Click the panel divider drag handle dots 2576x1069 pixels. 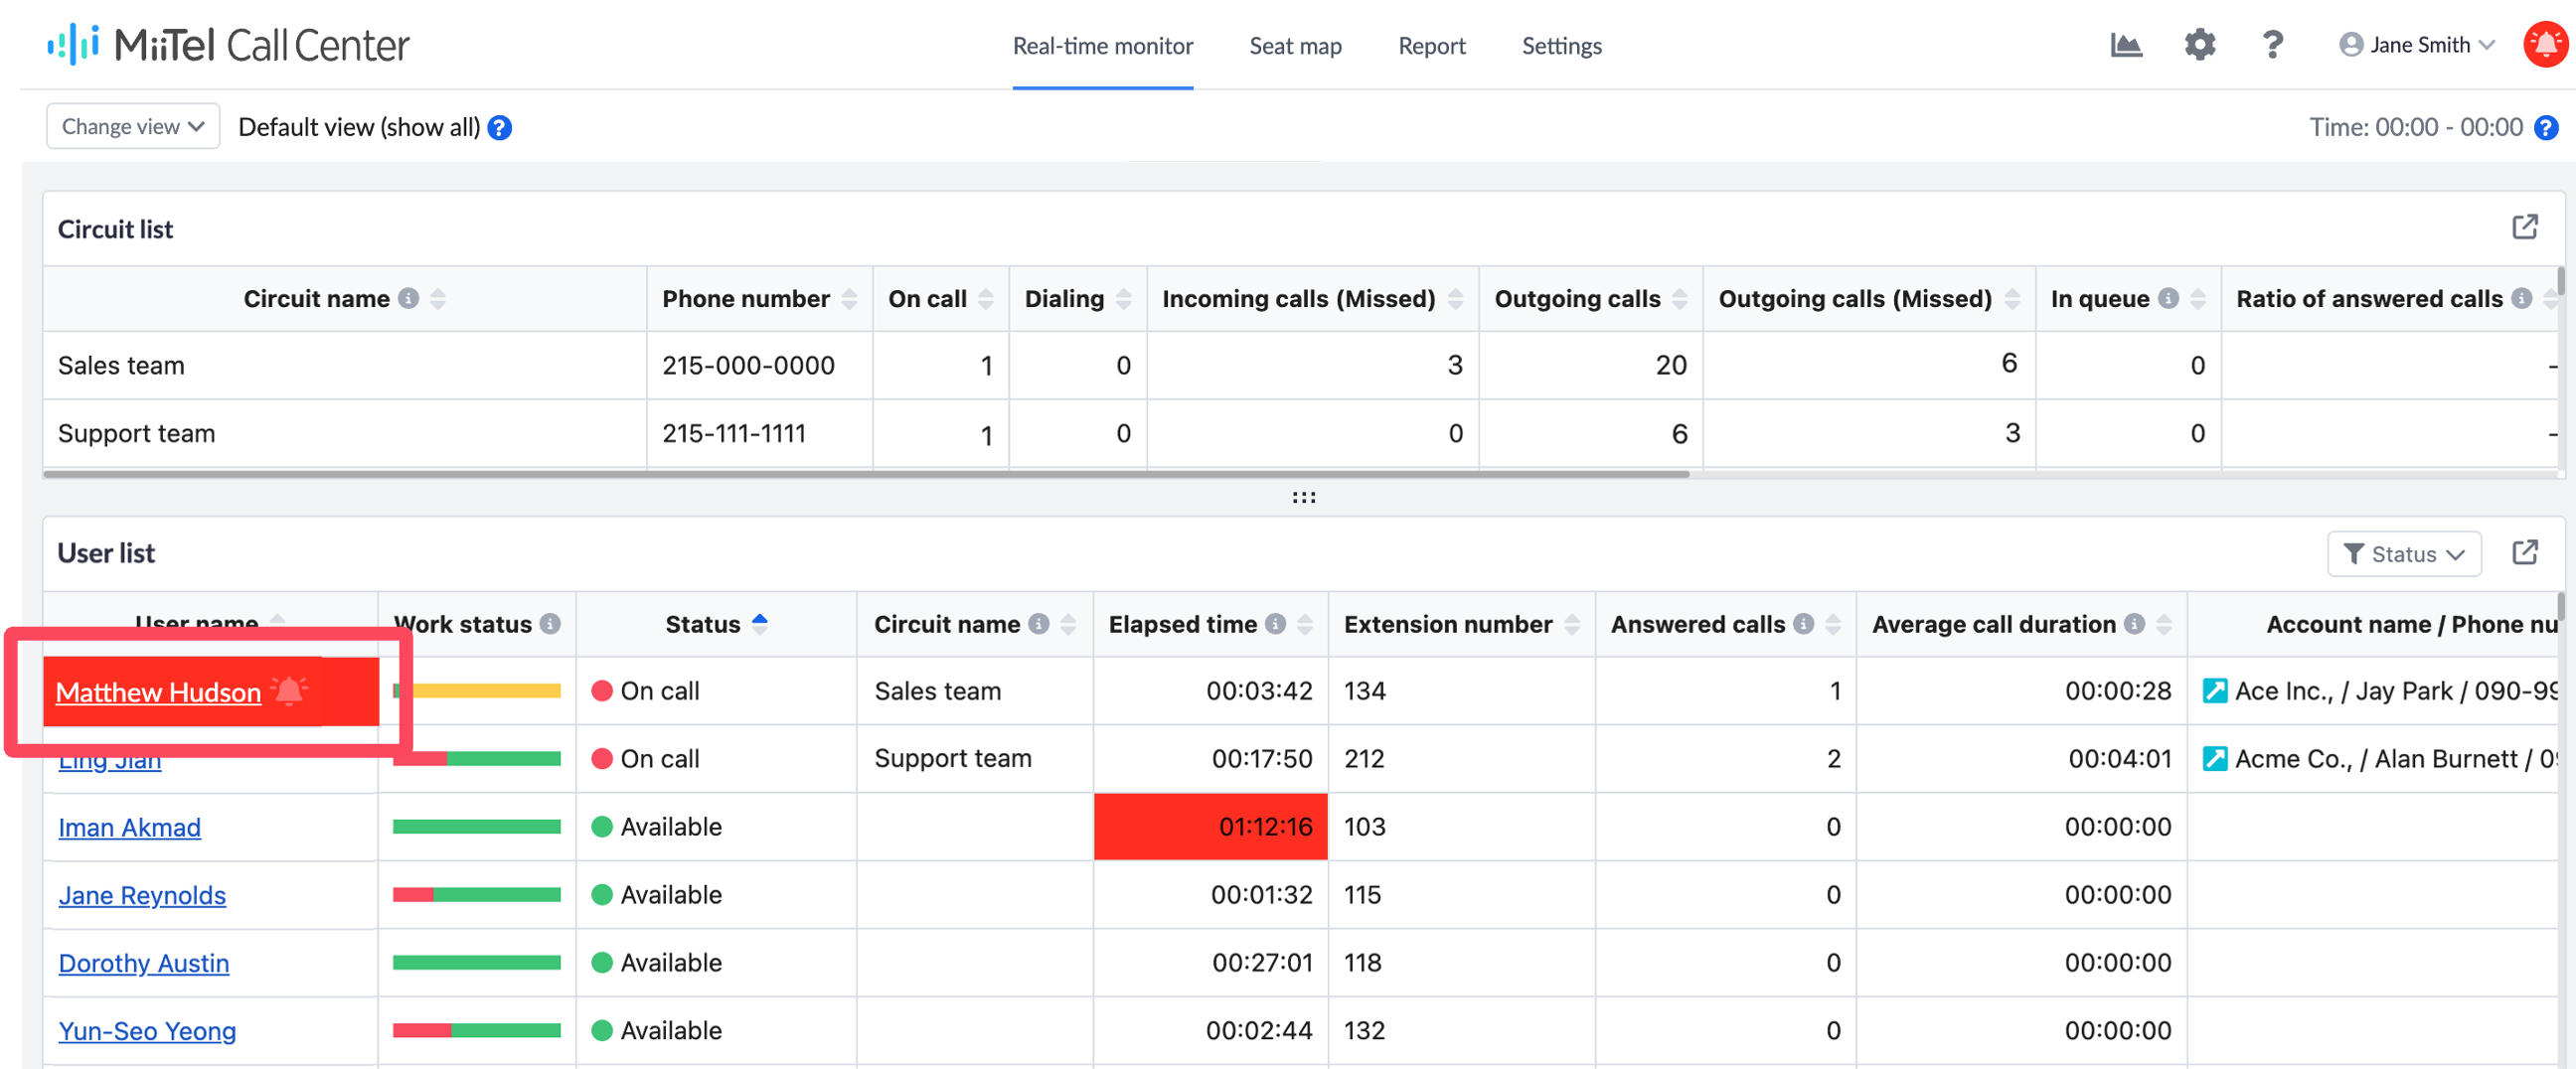coord(1303,497)
